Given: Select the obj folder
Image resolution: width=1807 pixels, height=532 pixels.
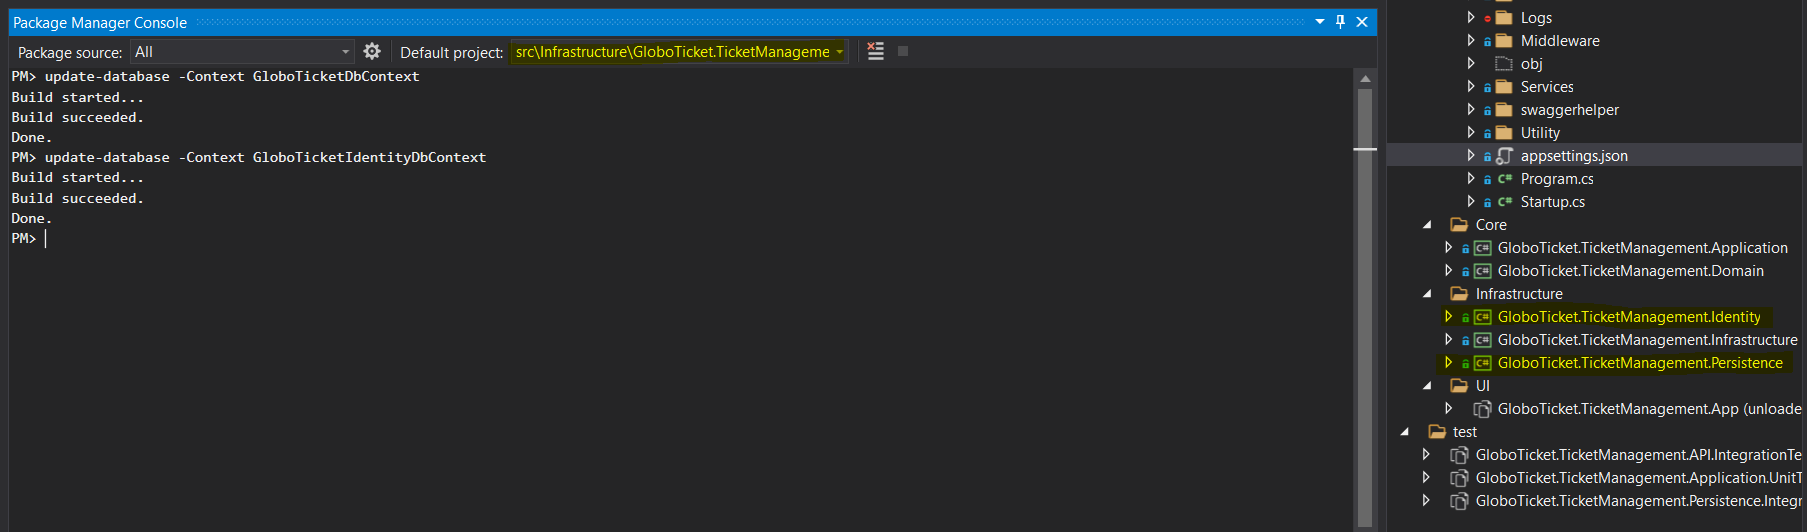Looking at the screenshot, I should [1531, 64].
